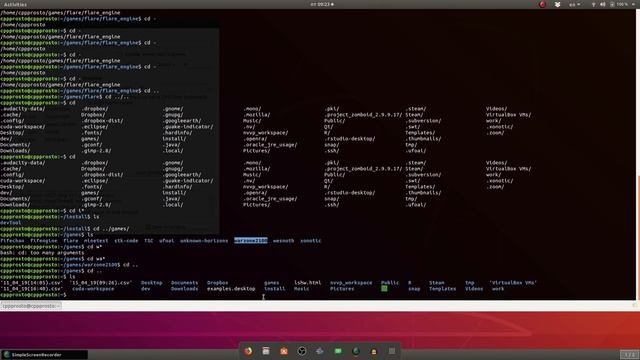Open the volume icon in top bar
This screenshot has width=640, height=360.
pos(602,4)
